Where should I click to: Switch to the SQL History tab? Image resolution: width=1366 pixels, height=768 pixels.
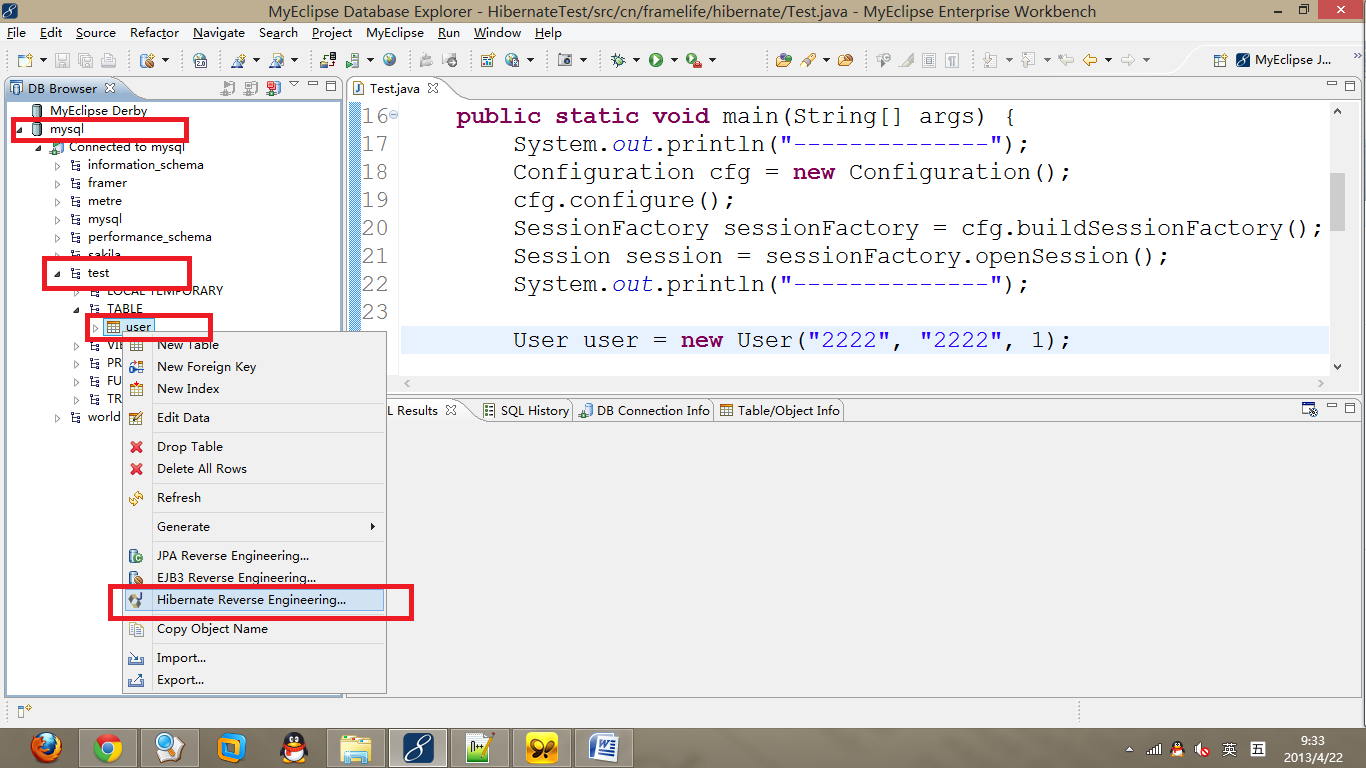(x=534, y=410)
